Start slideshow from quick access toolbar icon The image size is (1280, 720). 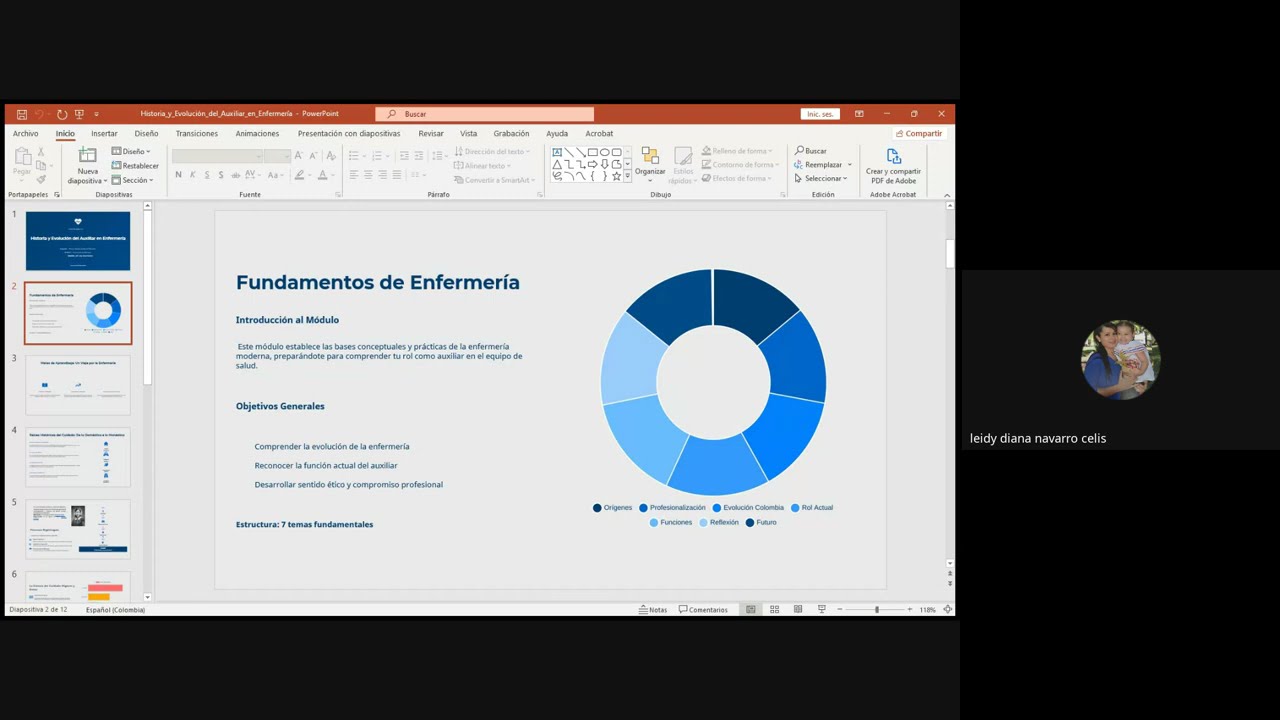[x=79, y=114]
